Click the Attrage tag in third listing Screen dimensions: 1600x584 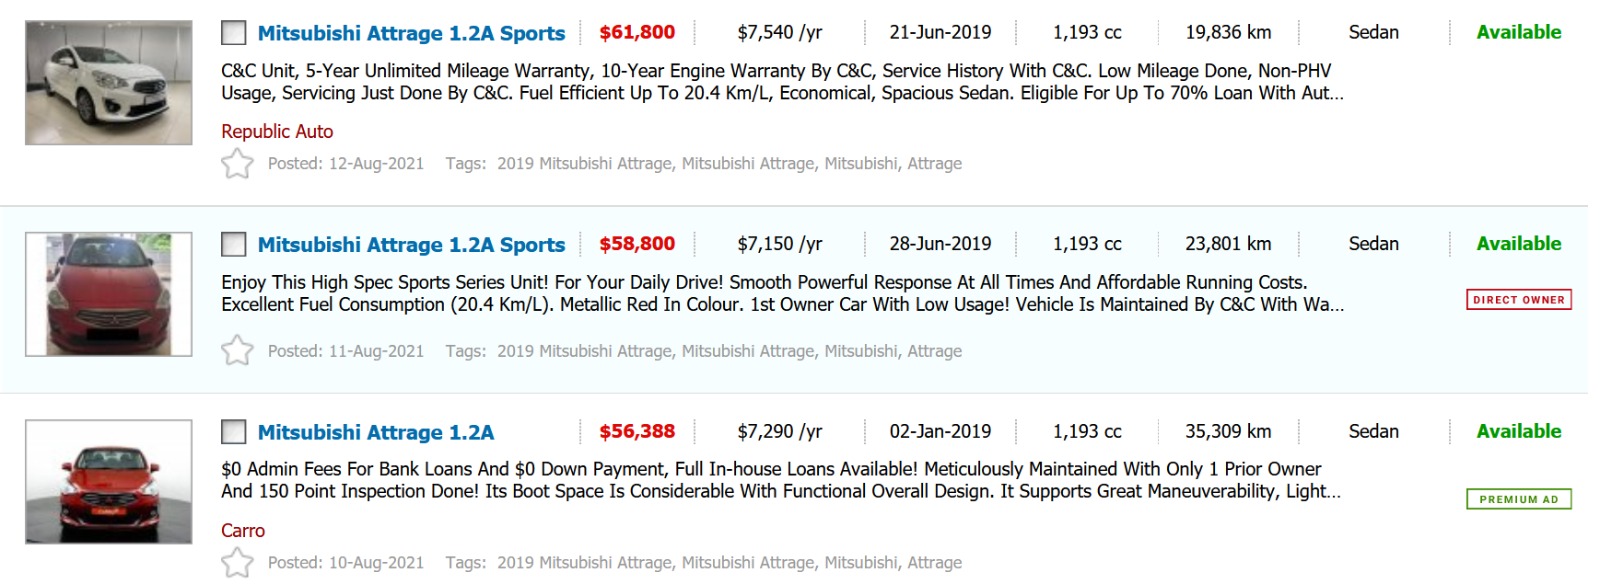tap(934, 563)
